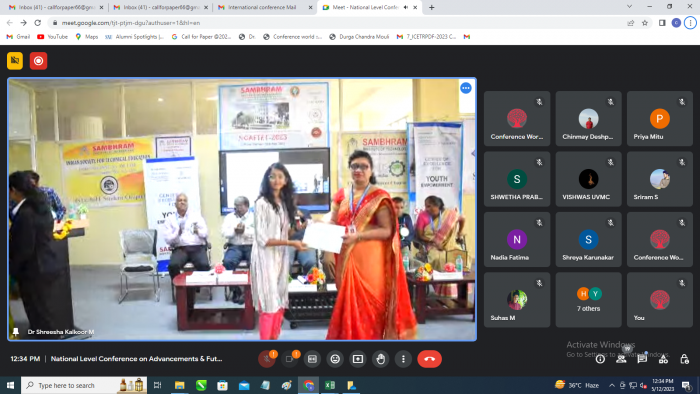Open the activities panel icon

pyautogui.click(x=663, y=359)
